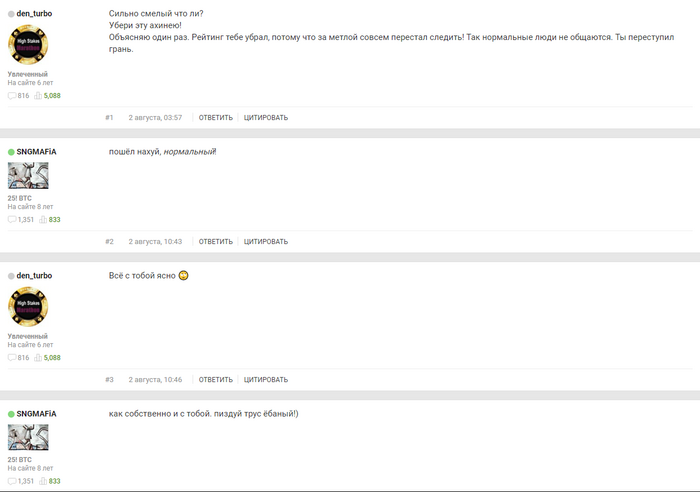The image size is (700, 492).
Task: Open permalink #2 of second post
Action: [x=109, y=242]
